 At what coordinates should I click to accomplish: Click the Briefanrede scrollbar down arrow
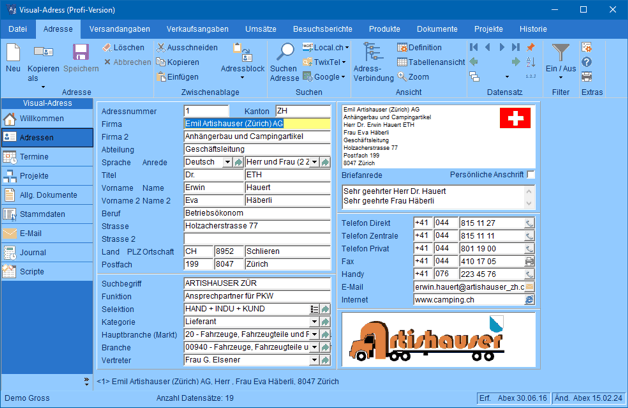[529, 203]
